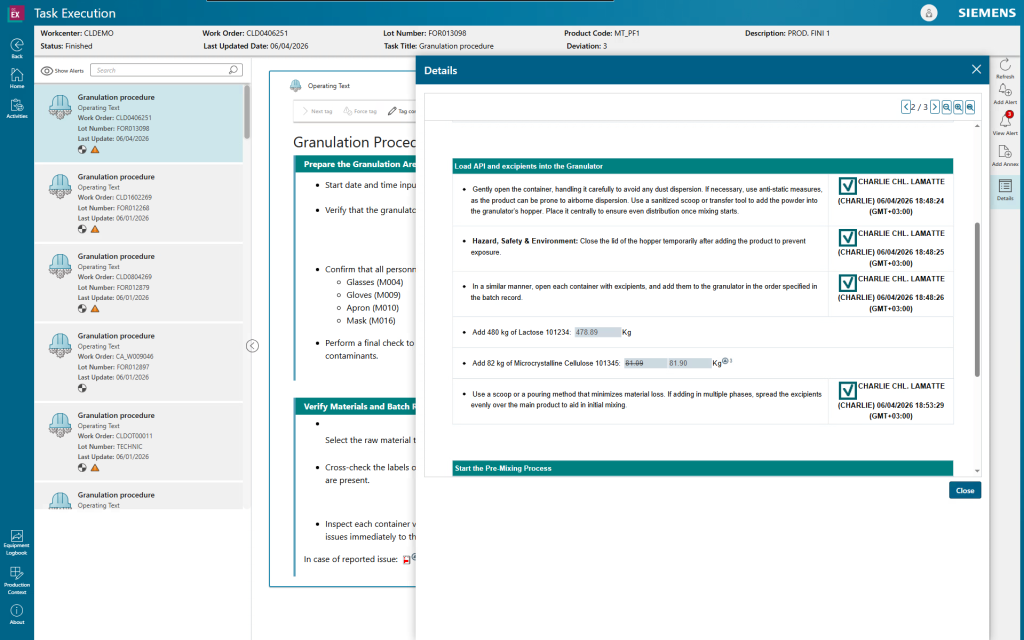The width and height of the screenshot is (1024, 640).
Task: Go Back using the left sidebar arrow
Action: [x=17, y=48]
